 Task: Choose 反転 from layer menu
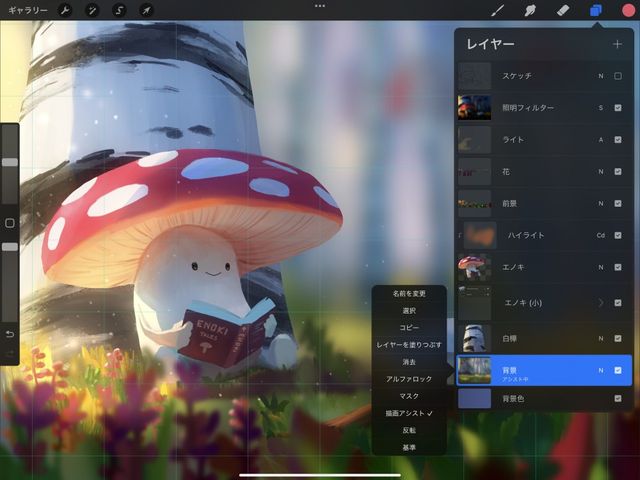click(409, 430)
